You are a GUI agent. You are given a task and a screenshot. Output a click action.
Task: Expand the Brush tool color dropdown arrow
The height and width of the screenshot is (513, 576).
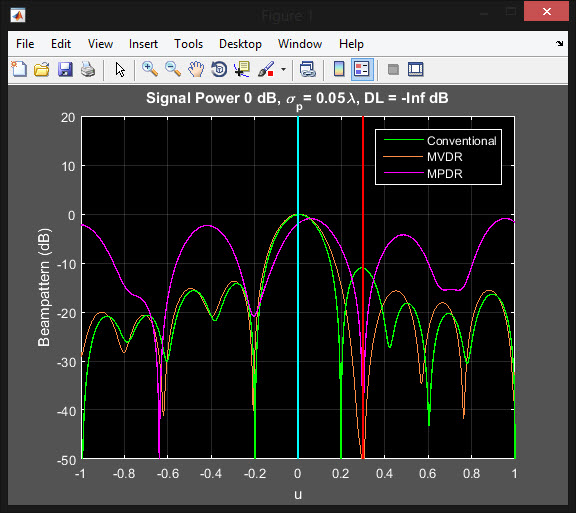[x=283, y=69]
